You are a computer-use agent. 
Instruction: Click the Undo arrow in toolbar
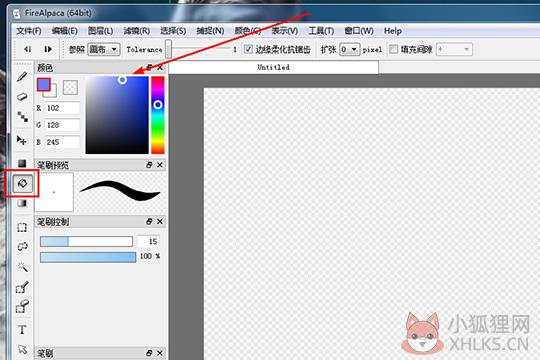(x=28, y=49)
